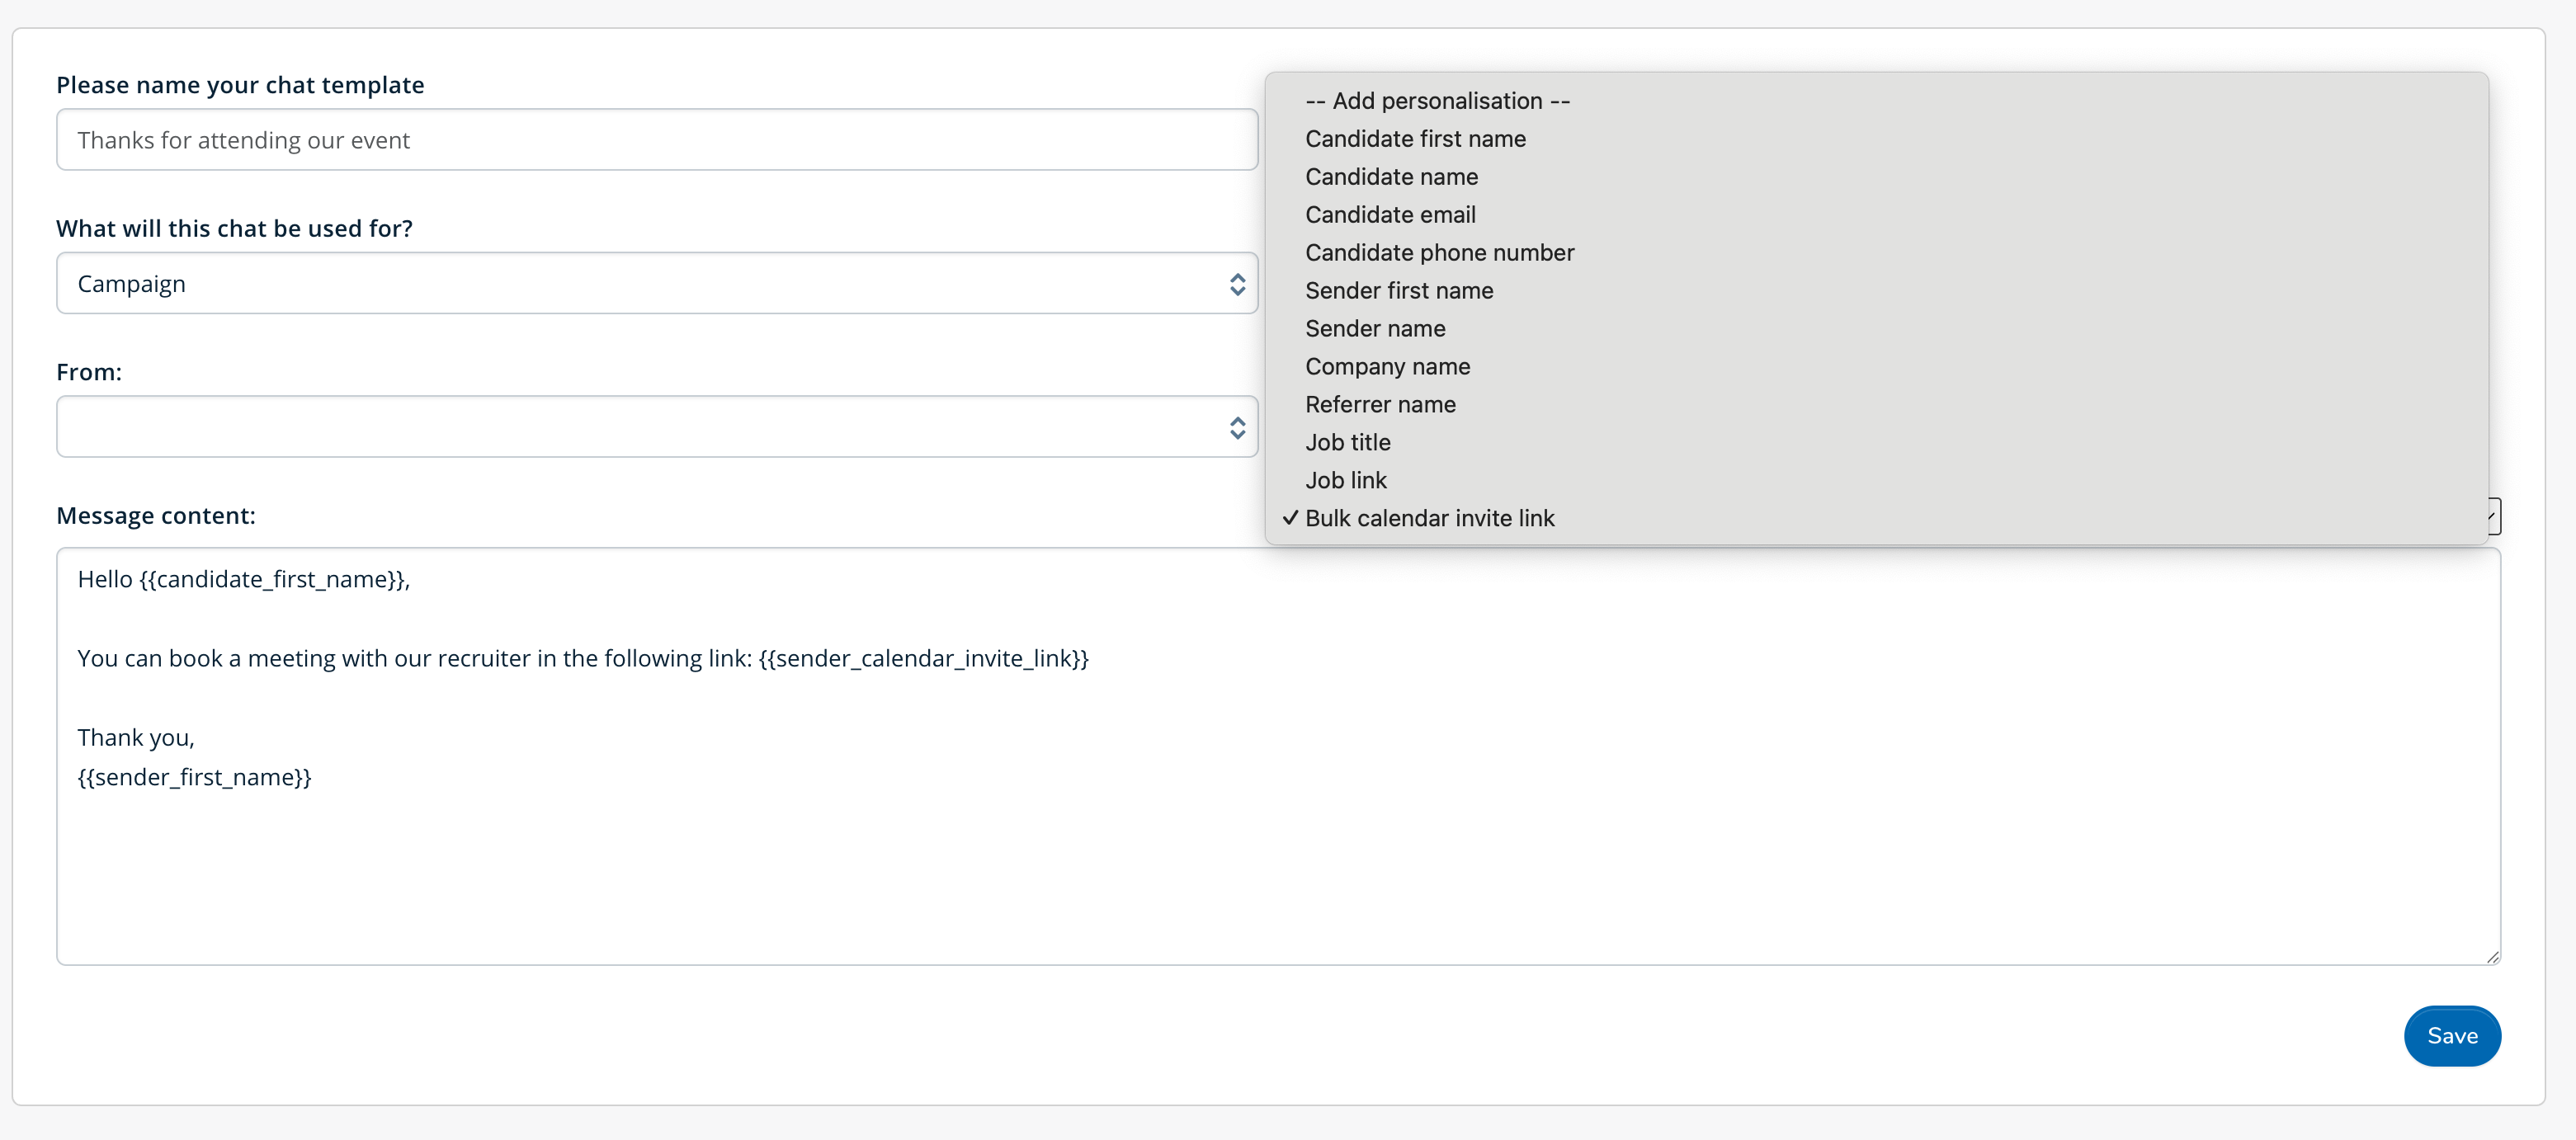Click the chat template name field
Image resolution: width=2576 pixels, height=1140 pixels.
click(656, 140)
